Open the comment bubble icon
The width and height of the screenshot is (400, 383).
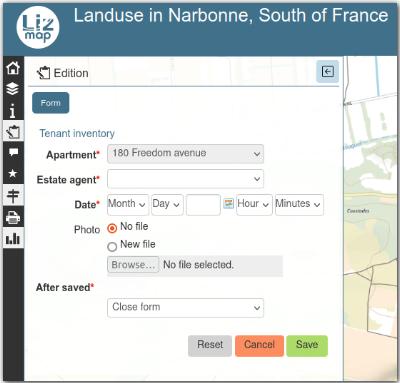coord(13,153)
